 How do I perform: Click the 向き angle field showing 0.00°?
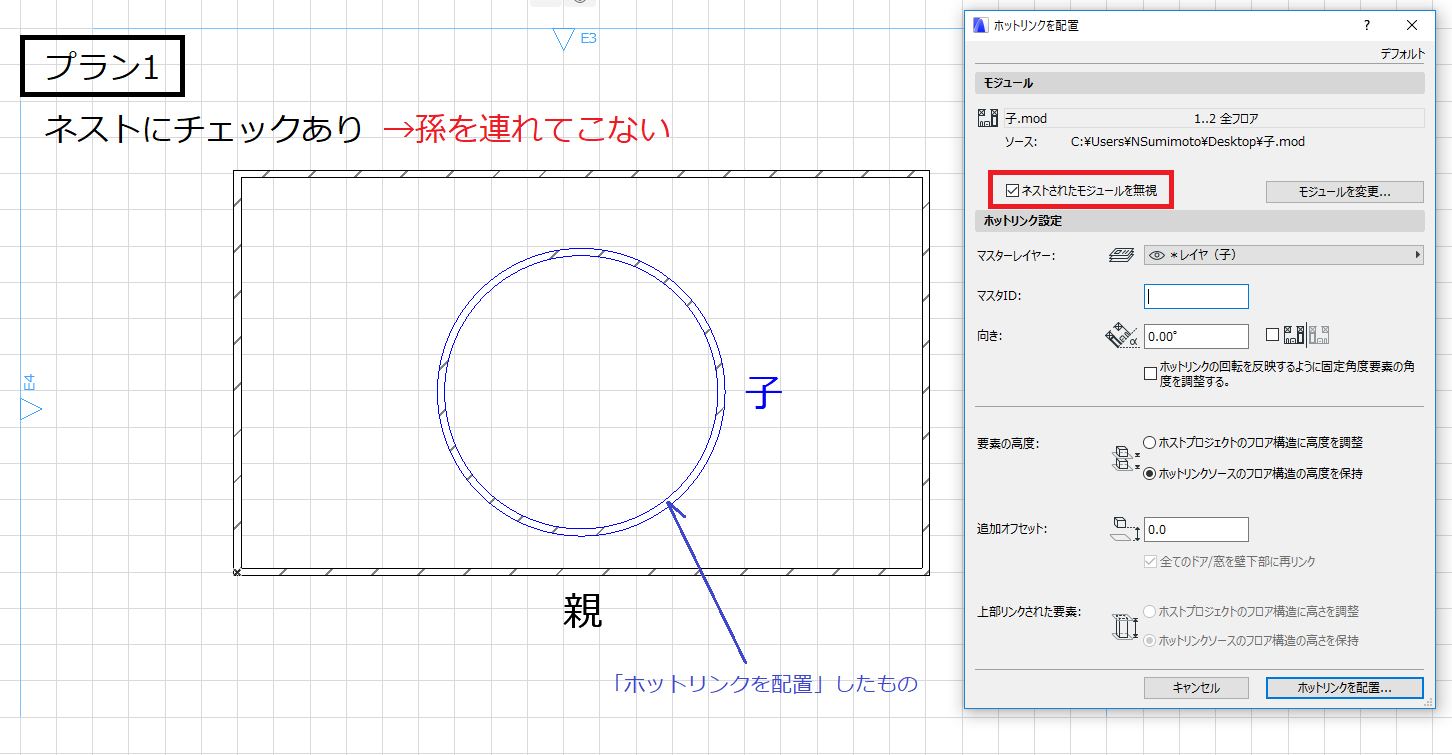(x=1196, y=337)
